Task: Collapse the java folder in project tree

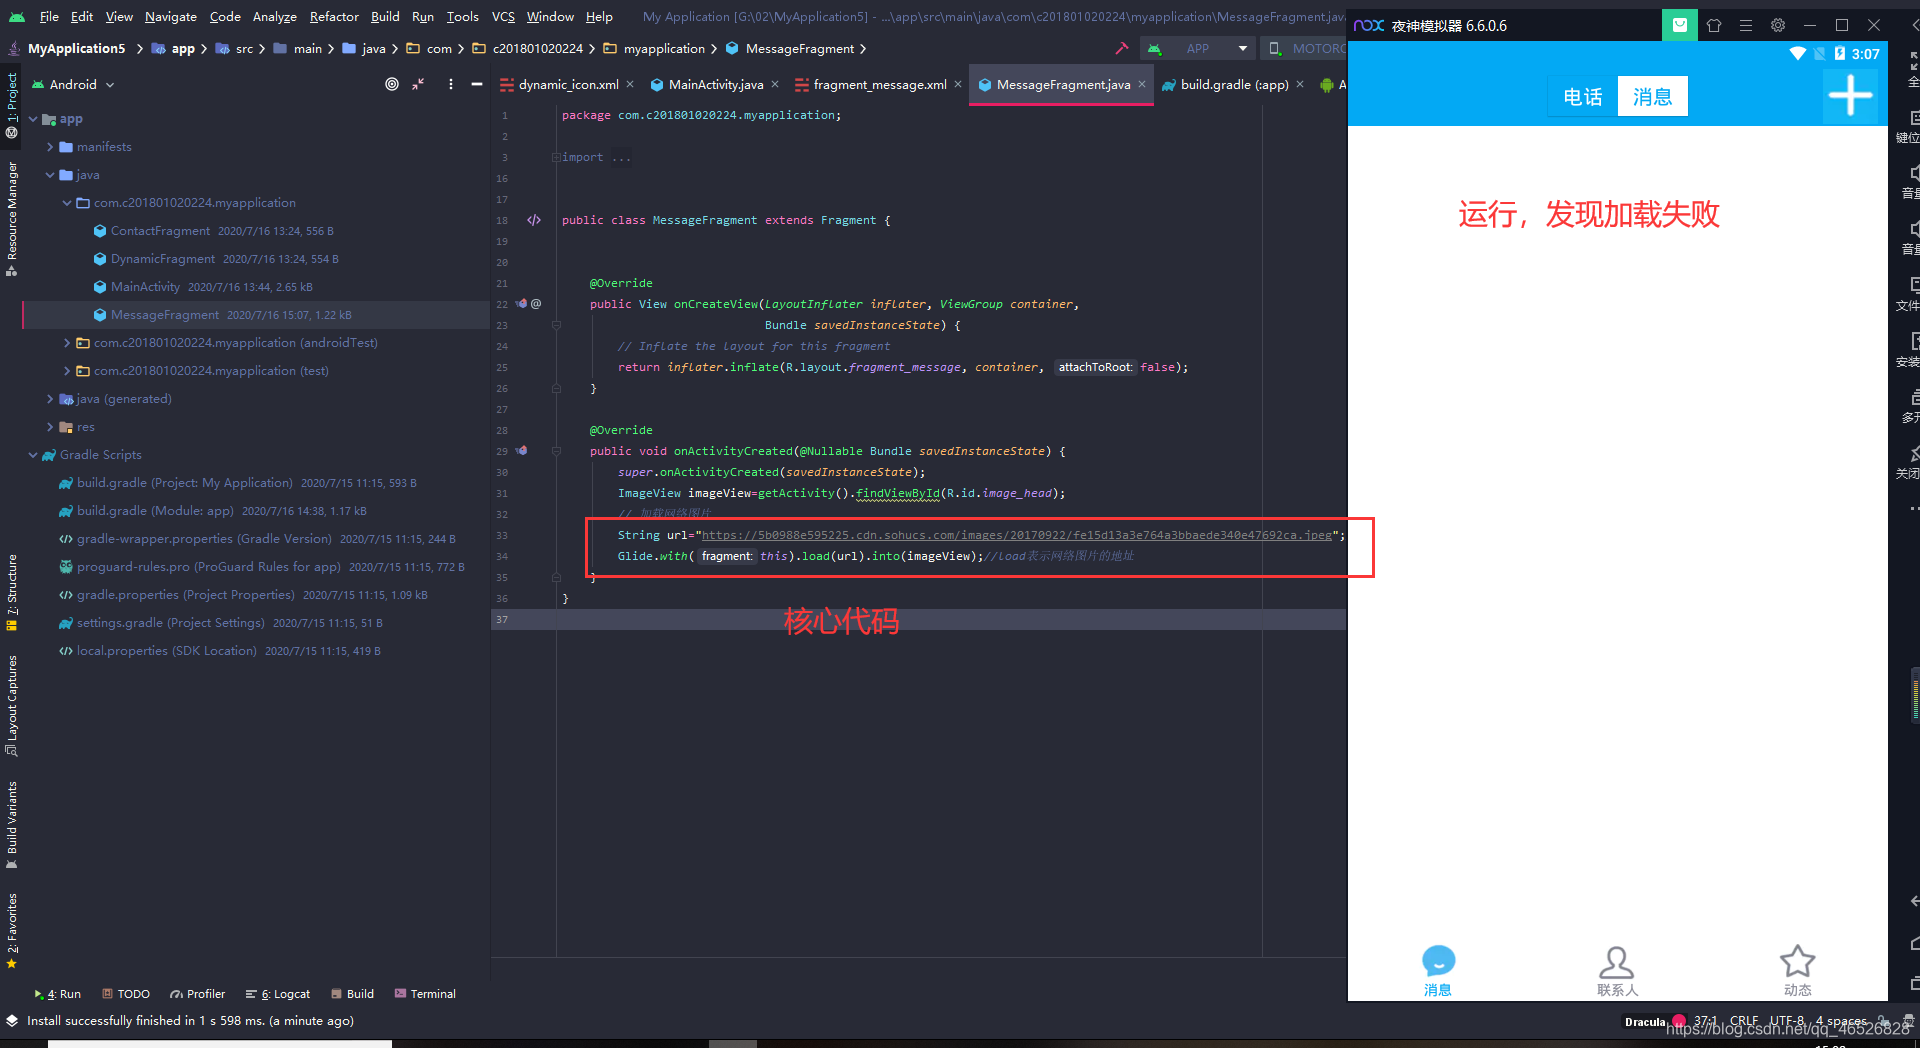Action: pos(50,174)
